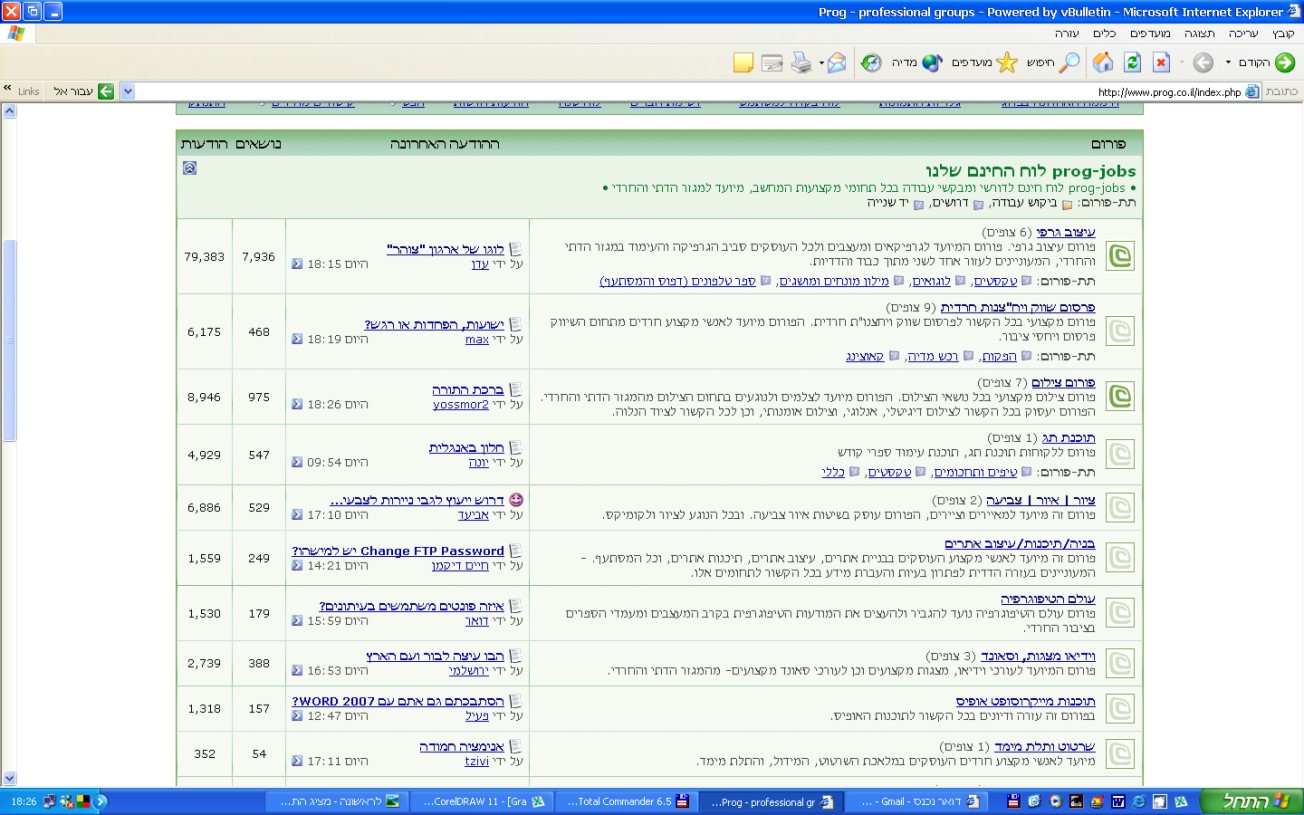Select the post count 79,383

click(204, 257)
